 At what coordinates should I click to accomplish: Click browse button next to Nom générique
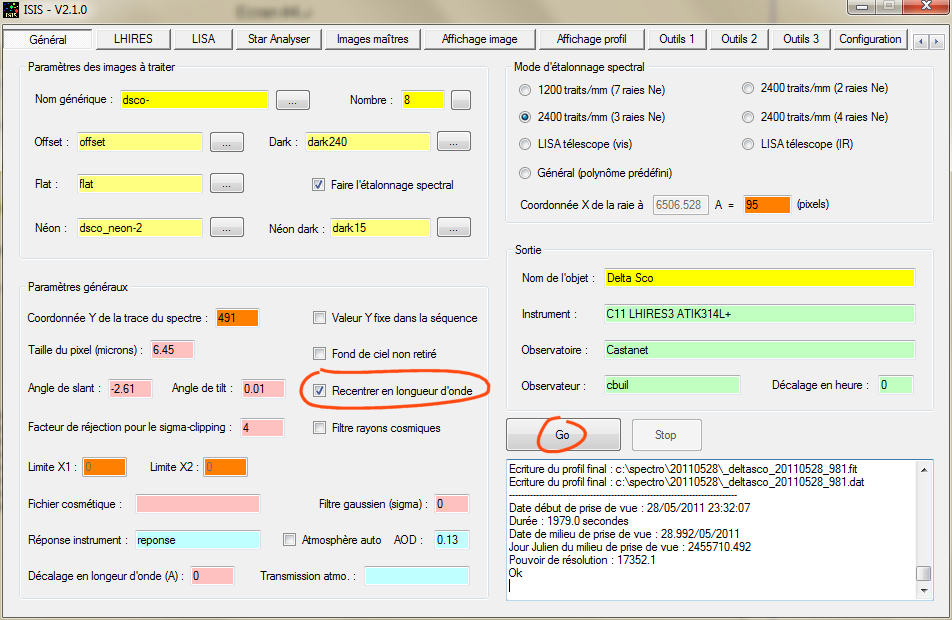[292, 100]
